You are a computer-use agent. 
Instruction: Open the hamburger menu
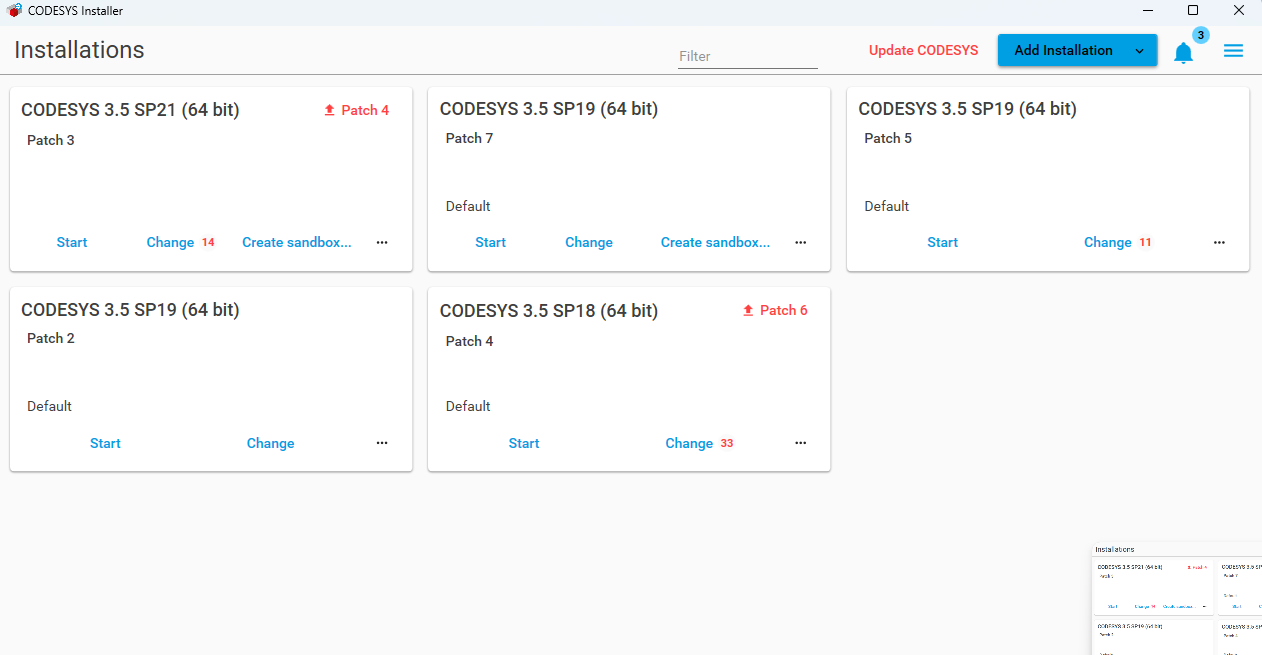[1233, 51]
